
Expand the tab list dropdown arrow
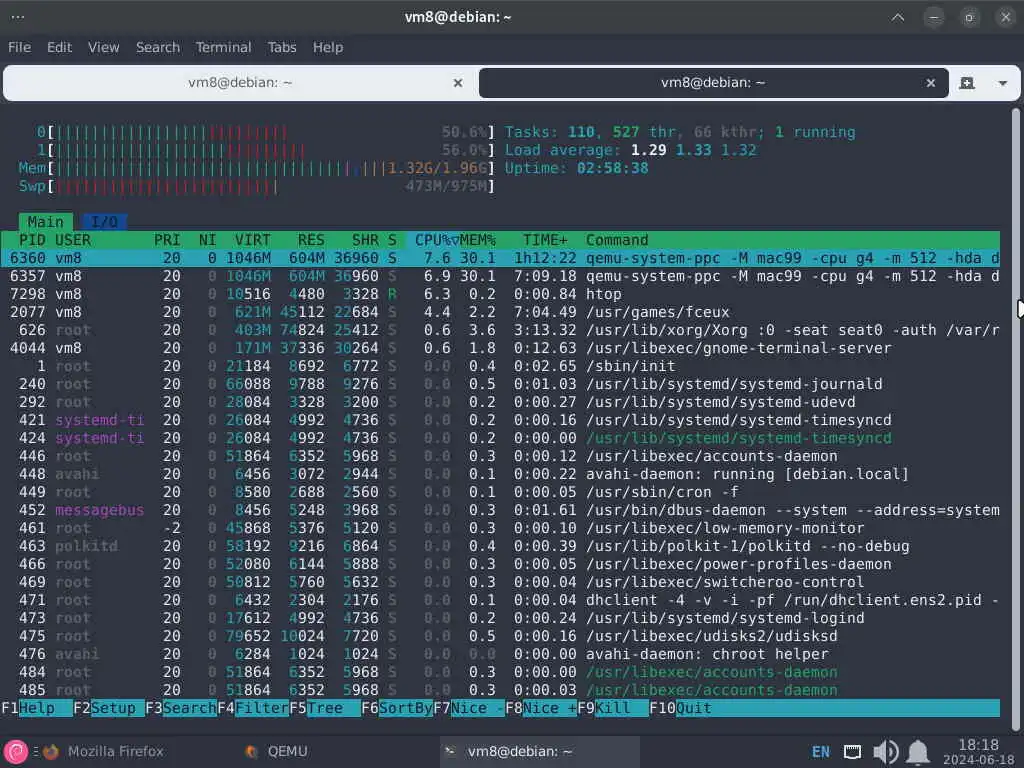point(1002,84)
